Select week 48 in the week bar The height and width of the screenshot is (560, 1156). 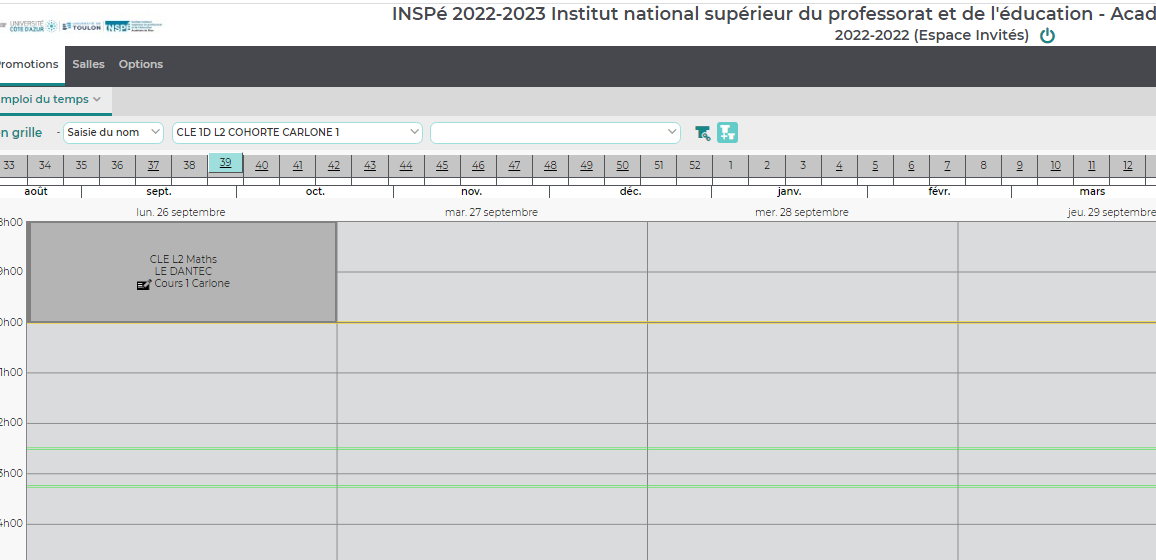[551, 165]
